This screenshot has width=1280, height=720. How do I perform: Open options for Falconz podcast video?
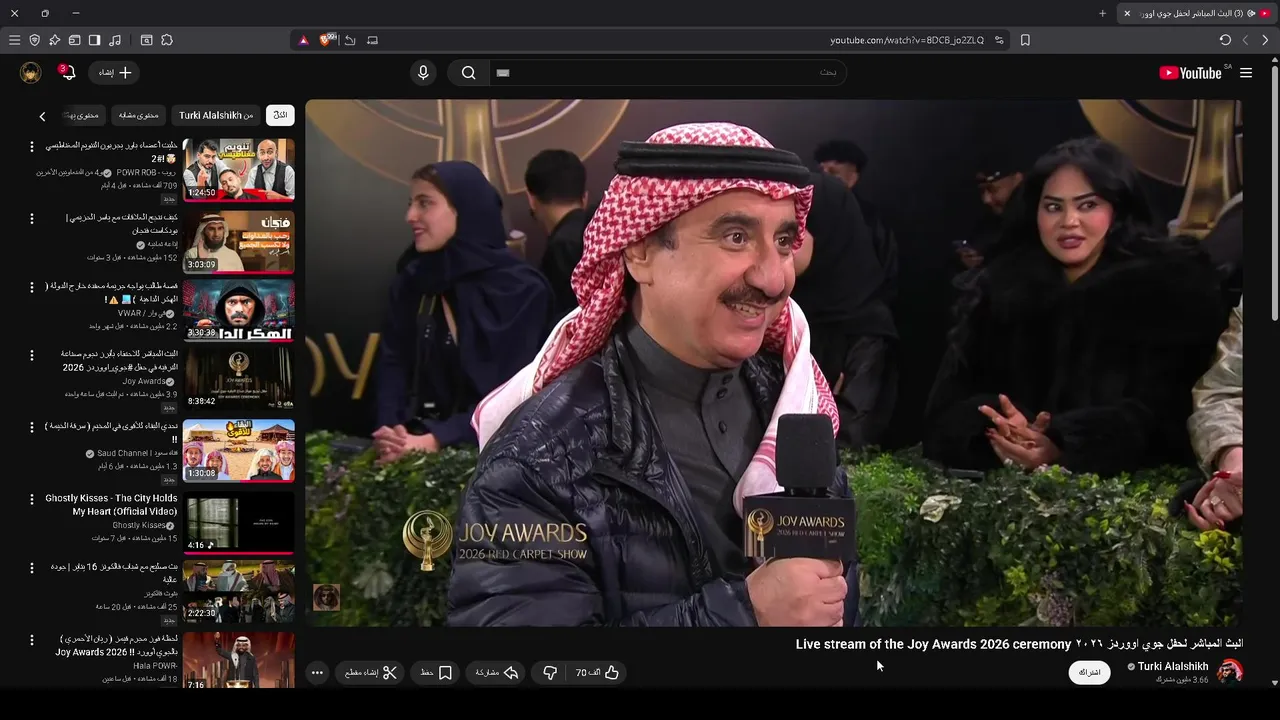[31, 568]
